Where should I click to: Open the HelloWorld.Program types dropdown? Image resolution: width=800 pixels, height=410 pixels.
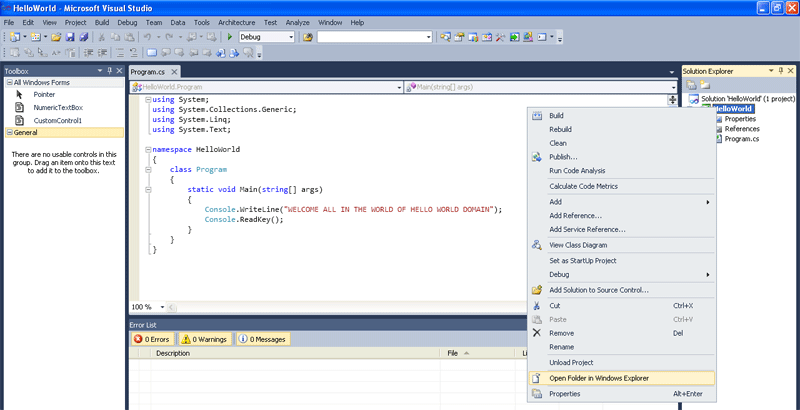pos(399,87)
